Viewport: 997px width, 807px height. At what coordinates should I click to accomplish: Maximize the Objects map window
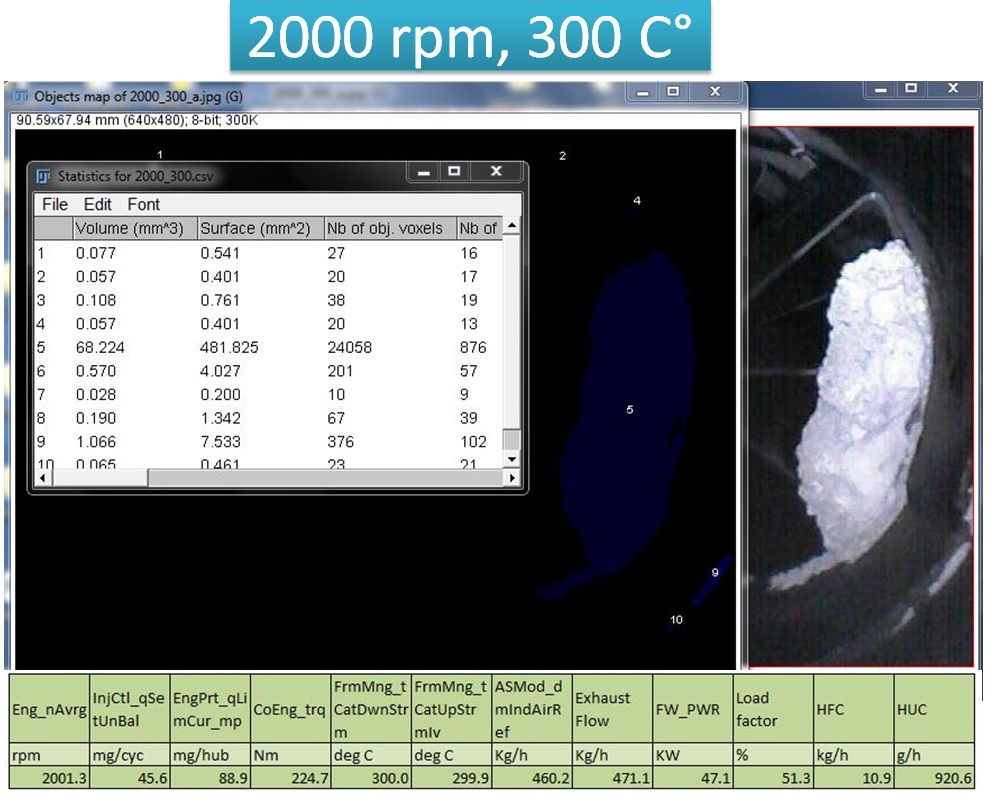673,91
